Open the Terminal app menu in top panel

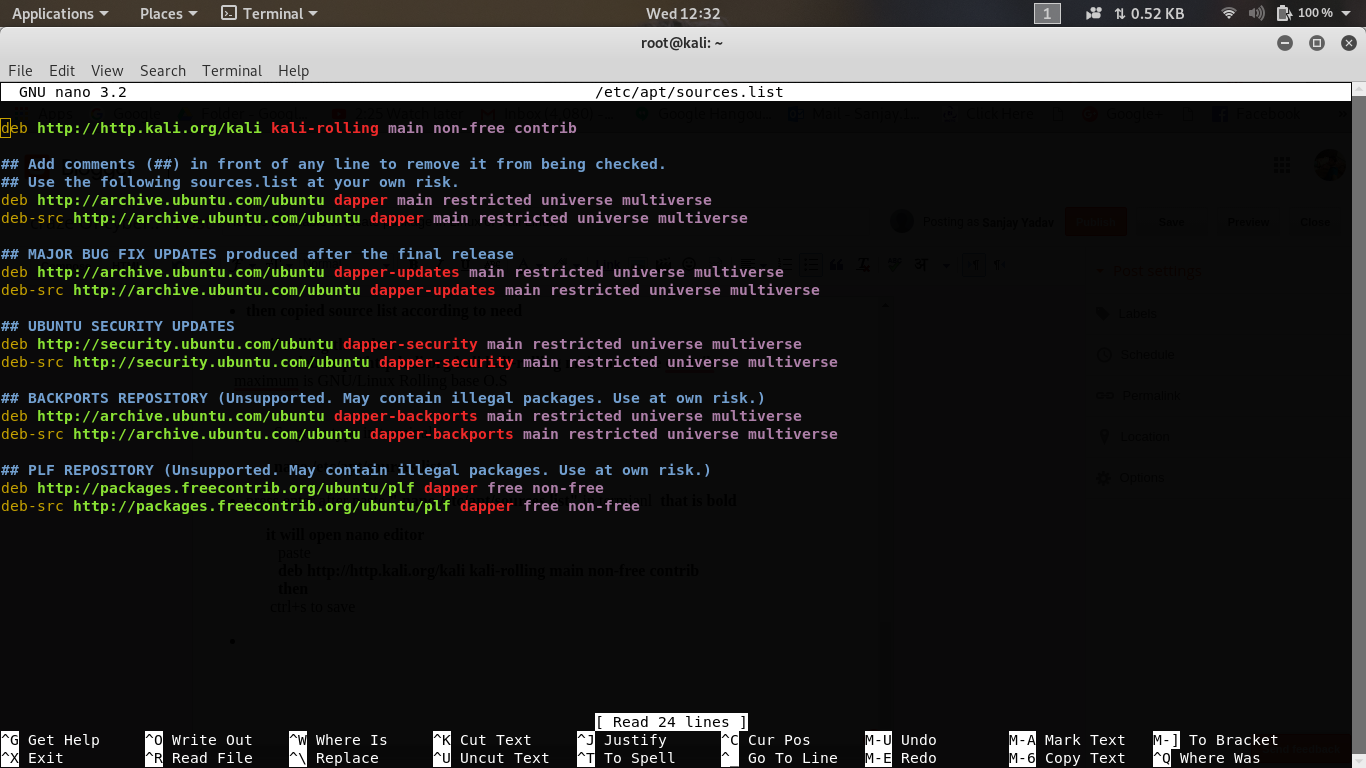281,13
